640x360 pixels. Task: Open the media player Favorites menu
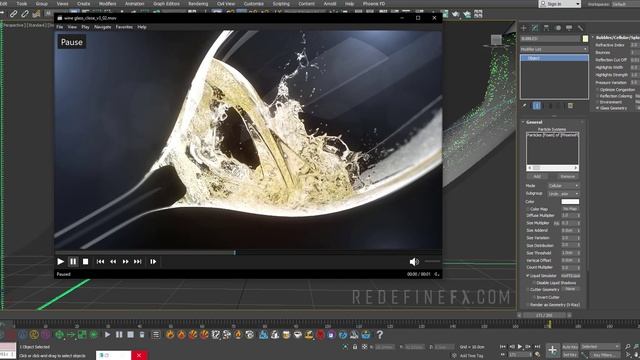coord(124,27)
